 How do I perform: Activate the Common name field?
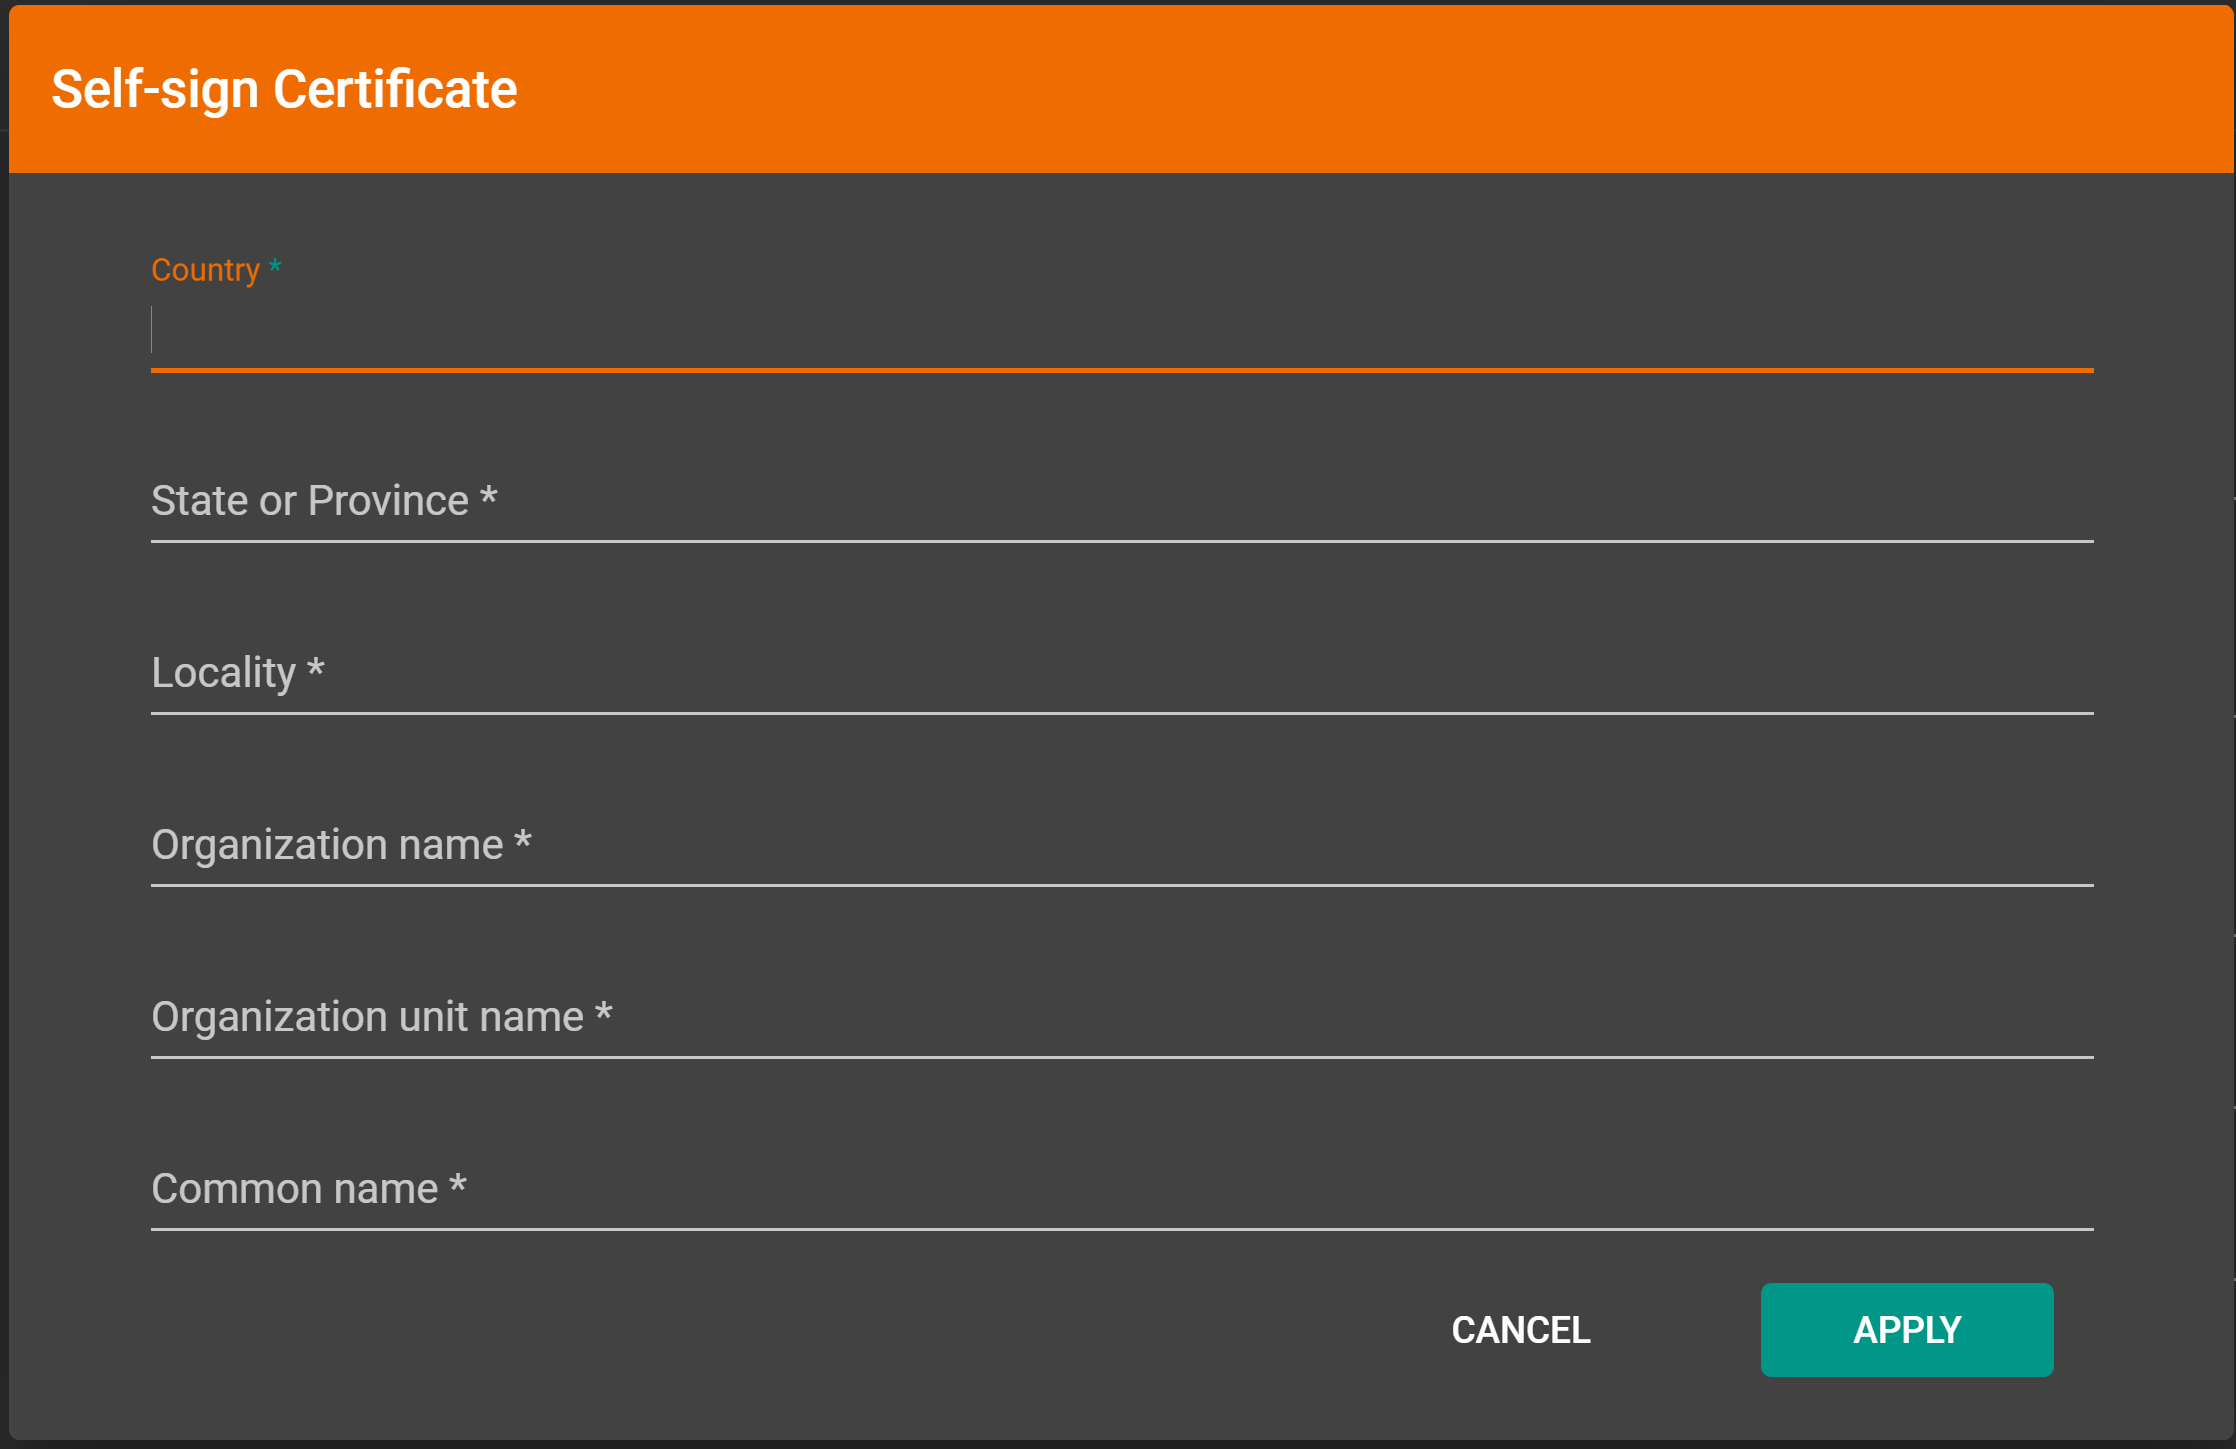1120,1190
